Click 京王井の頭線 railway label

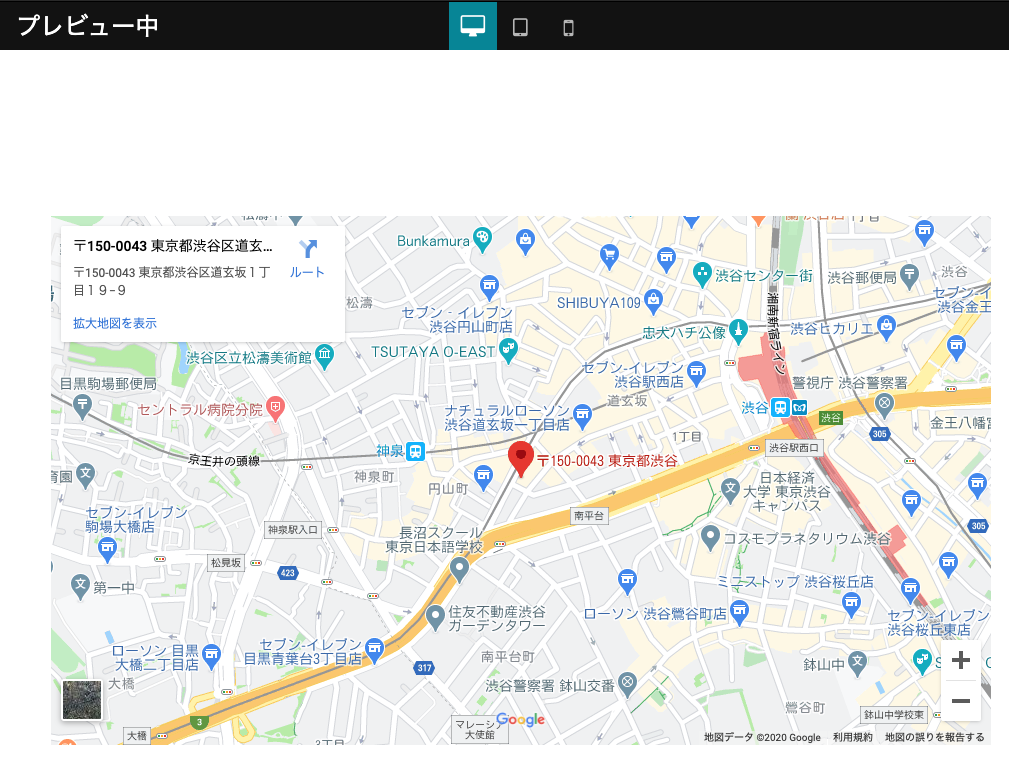[x=224, y=460]
